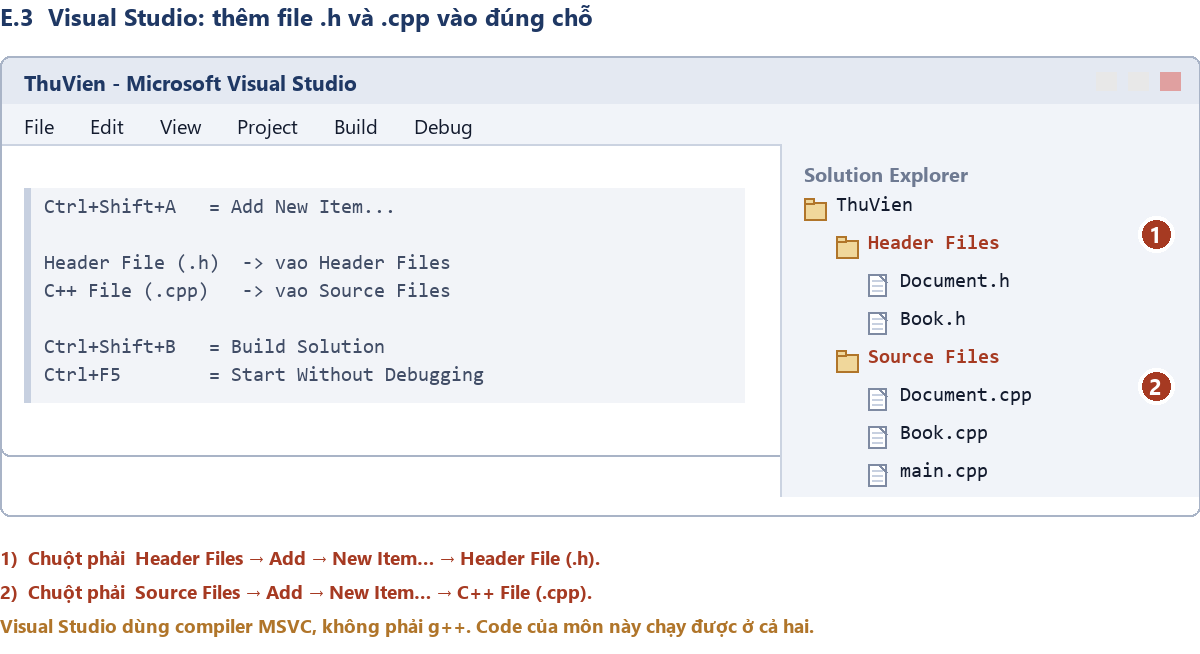Click the 'Header File (.h)' editor line
Image resolution: width=1200 pixels, height=654 pixels.
pos(247,263)
